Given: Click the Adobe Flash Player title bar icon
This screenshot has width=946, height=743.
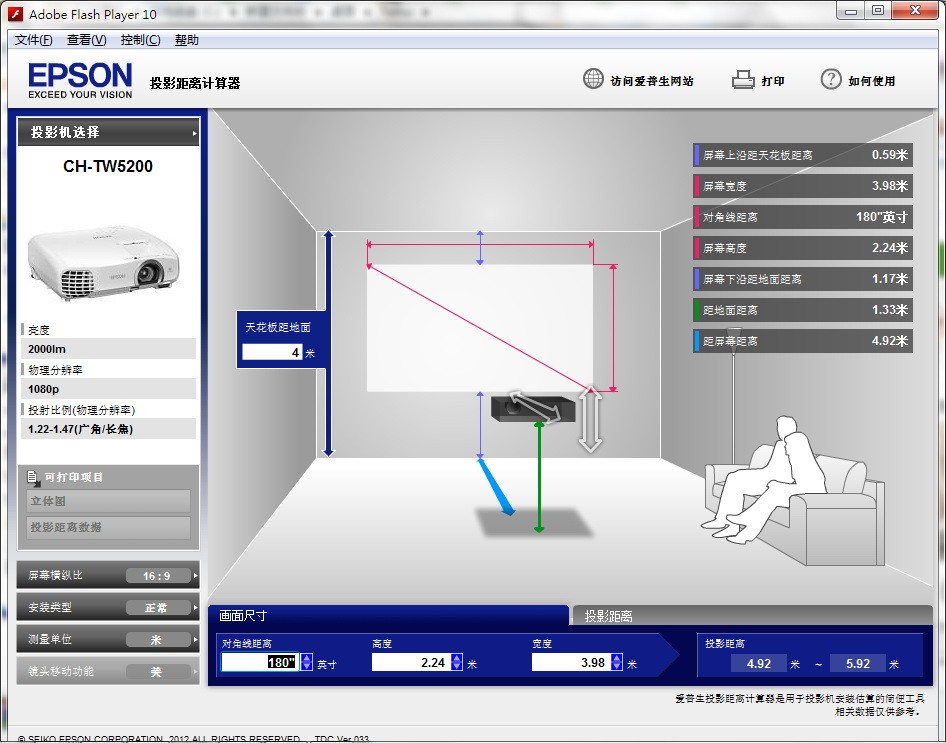Looking at the screenshot, I should (x=16, y=14).
